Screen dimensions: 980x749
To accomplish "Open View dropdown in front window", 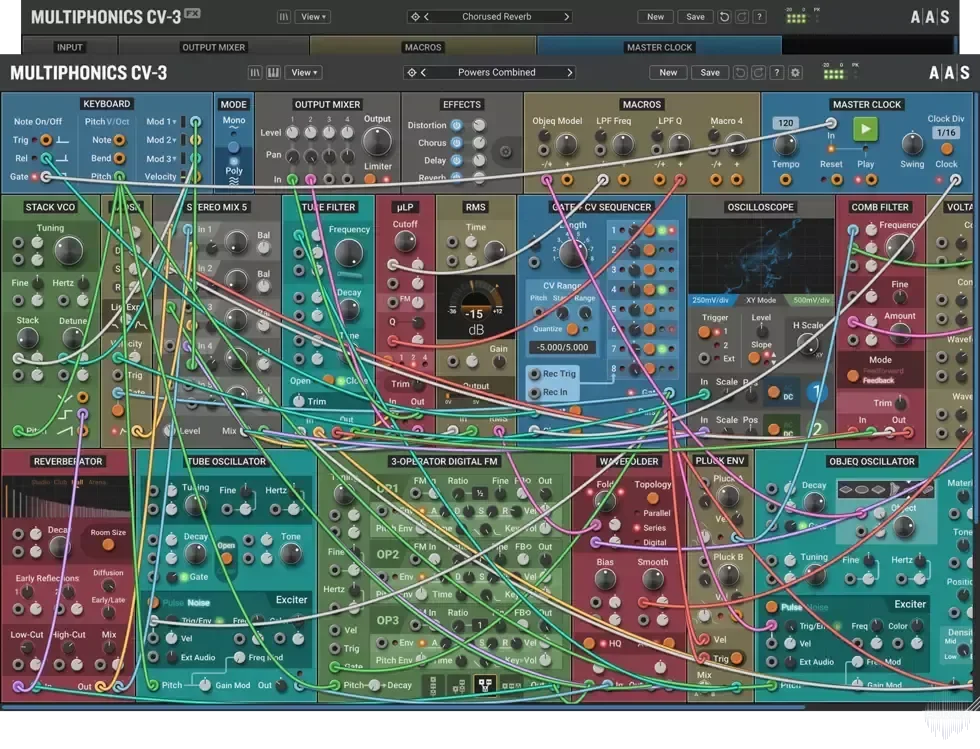I will tap(304, 73).
